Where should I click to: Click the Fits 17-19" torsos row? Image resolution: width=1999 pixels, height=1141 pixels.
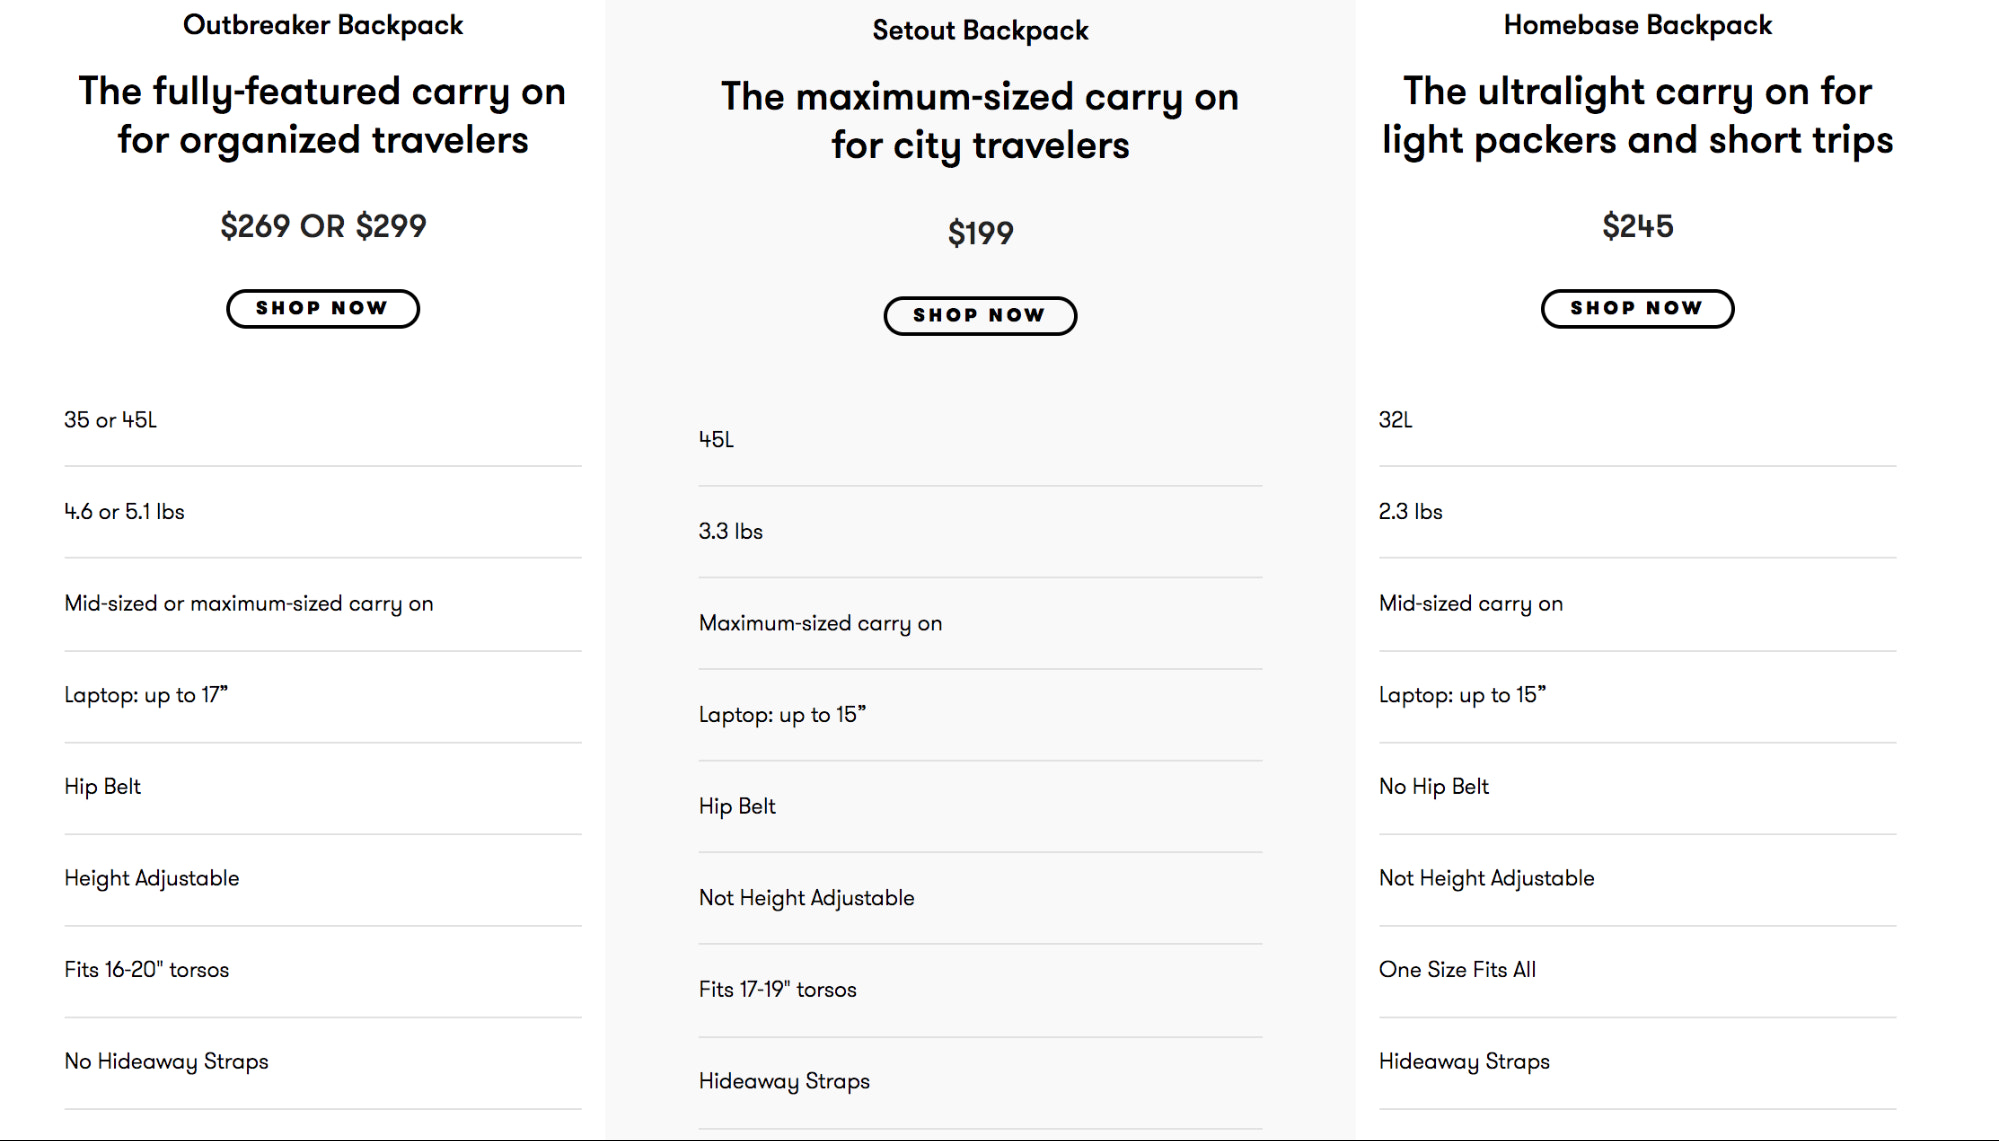(777, 990)
